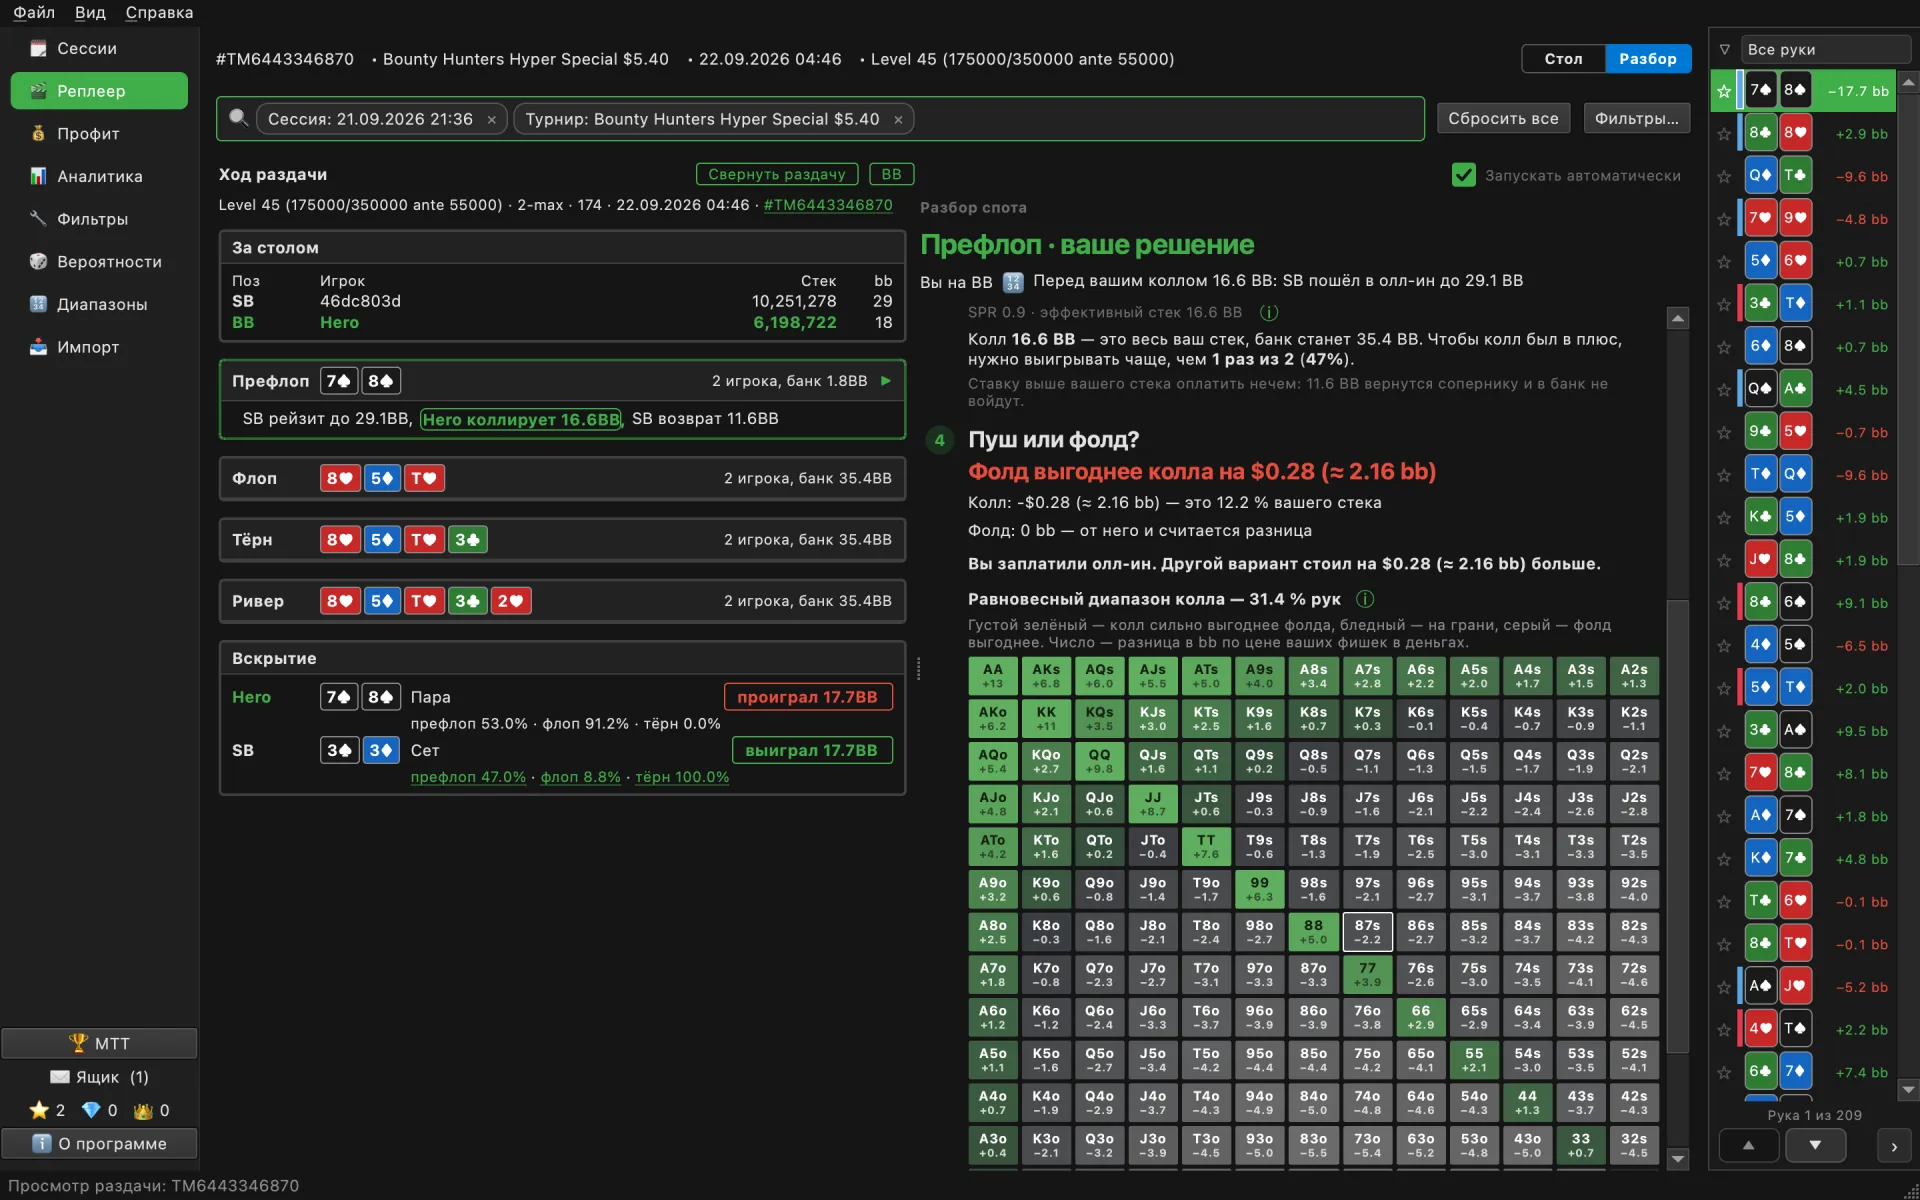Expand the Префлоп street play arrow
Screen dimensions: 1920x1200
coord(886,381)
